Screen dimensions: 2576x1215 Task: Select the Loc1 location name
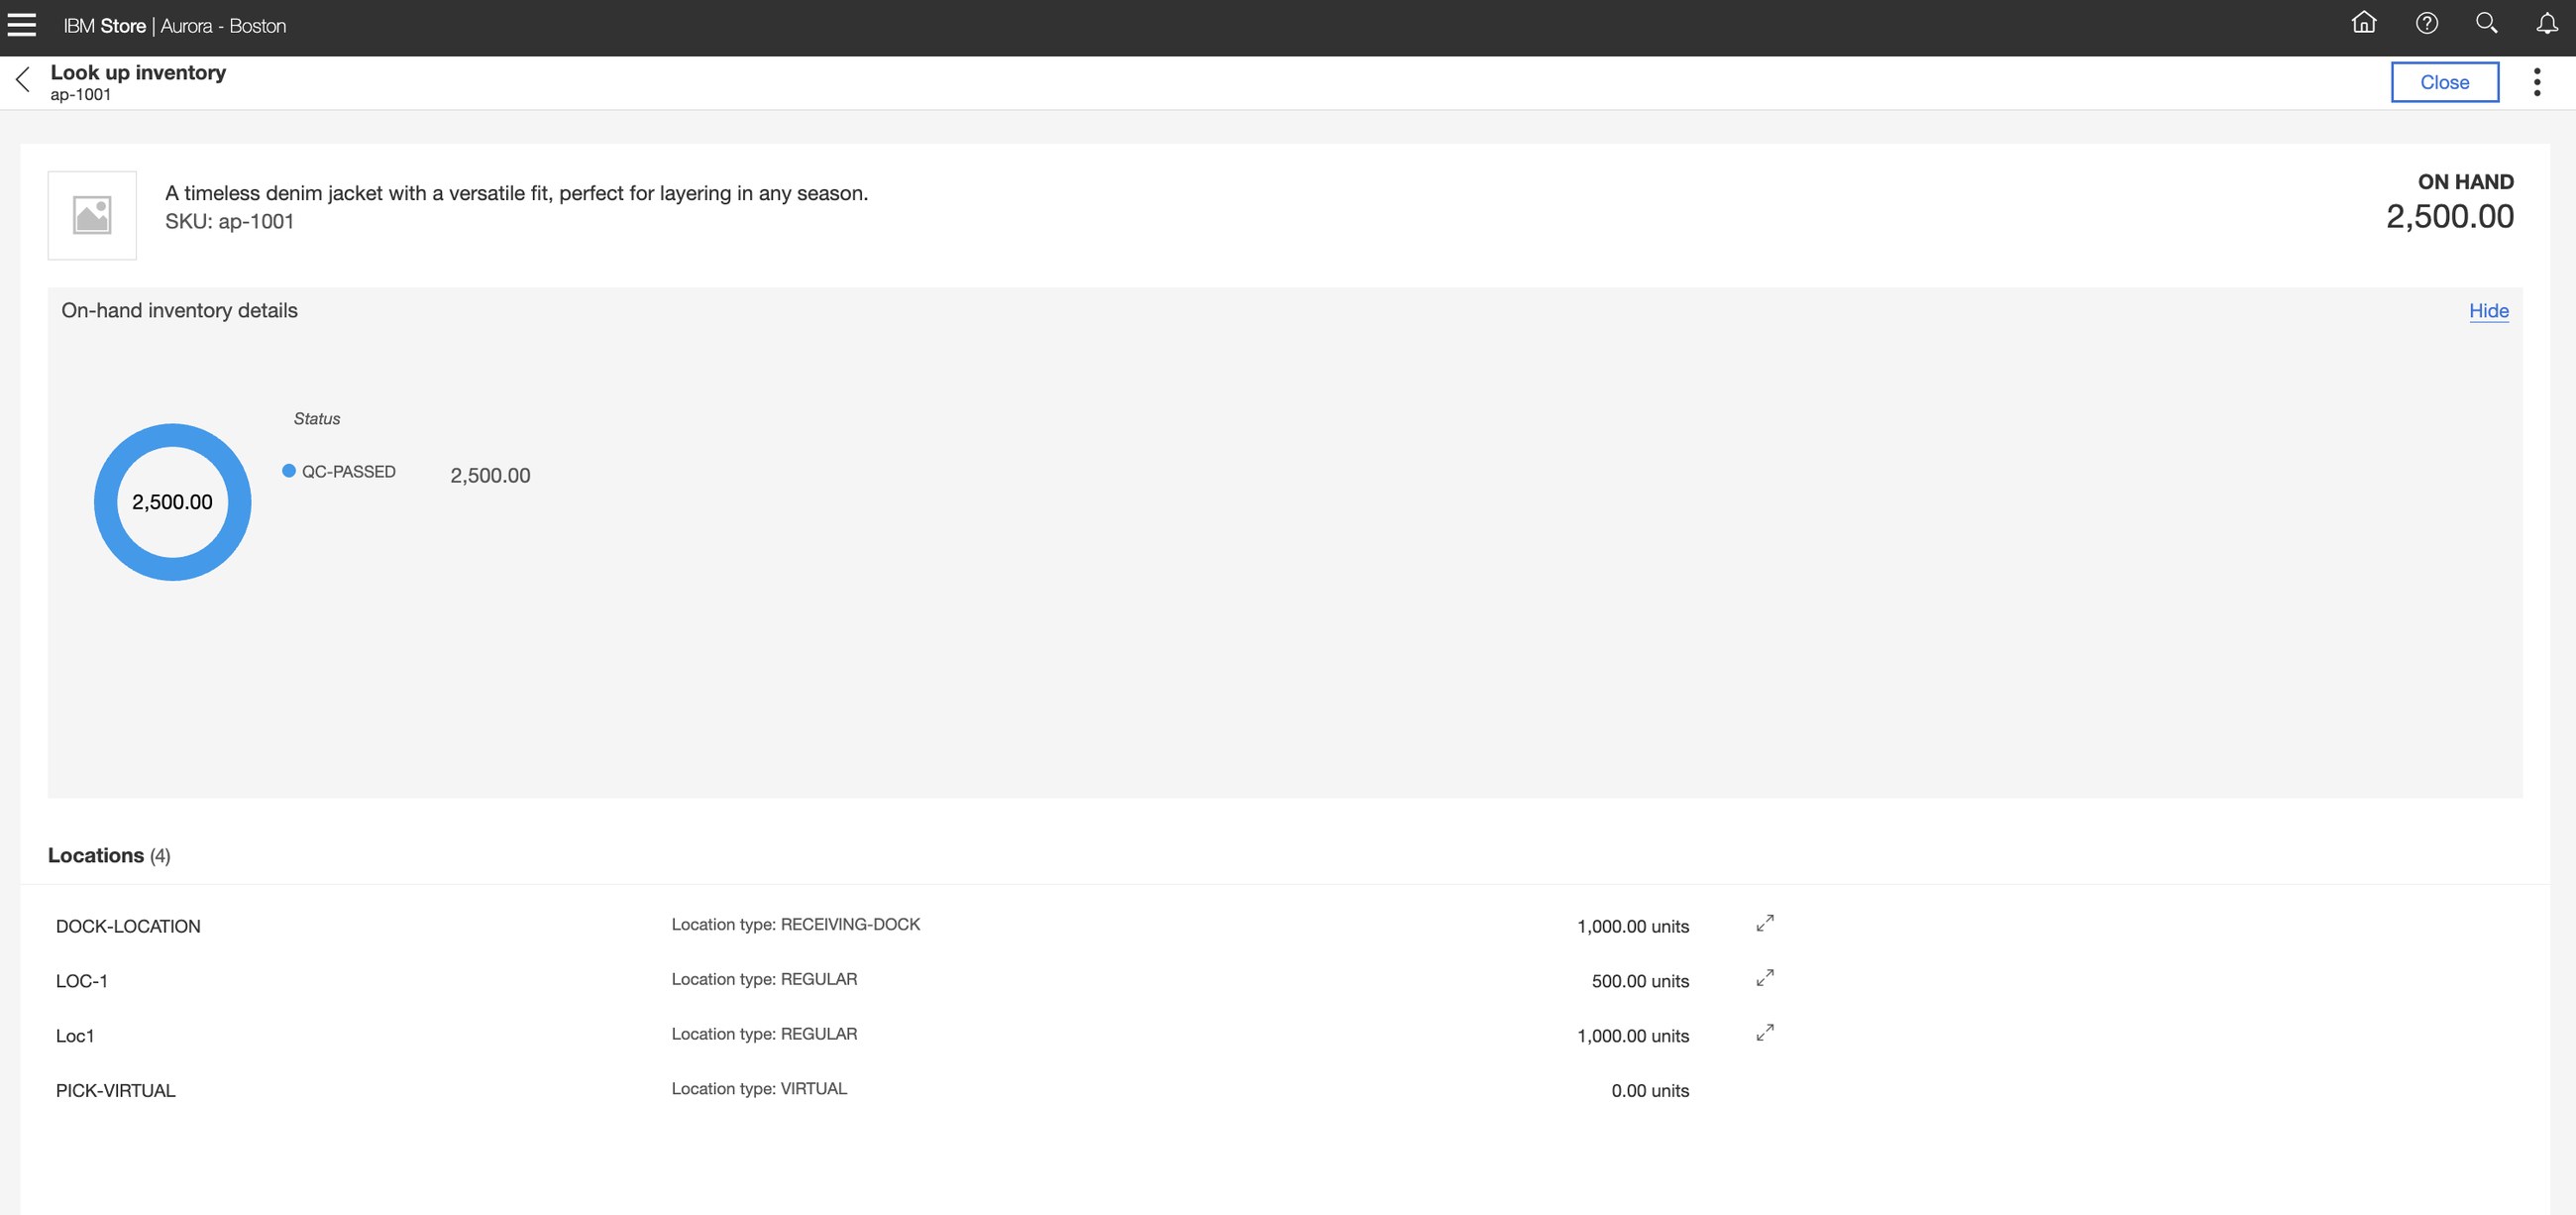pos(75,1036)
